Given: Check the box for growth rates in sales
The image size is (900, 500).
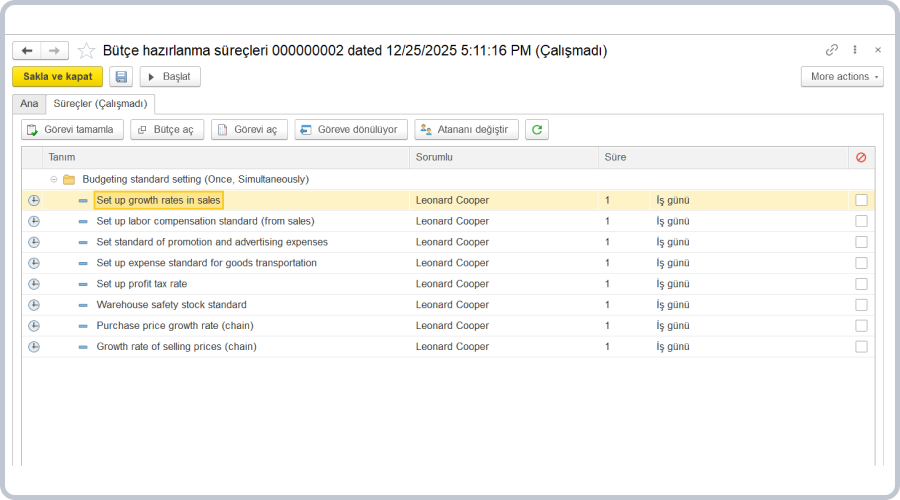Looking at the screenshot, I should 861,200.
